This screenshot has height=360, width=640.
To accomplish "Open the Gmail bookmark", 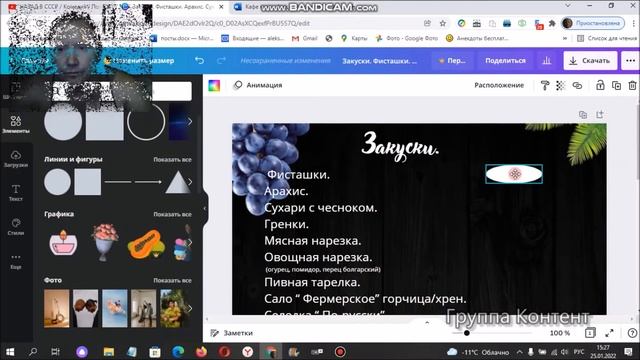I will click(304, 38).
